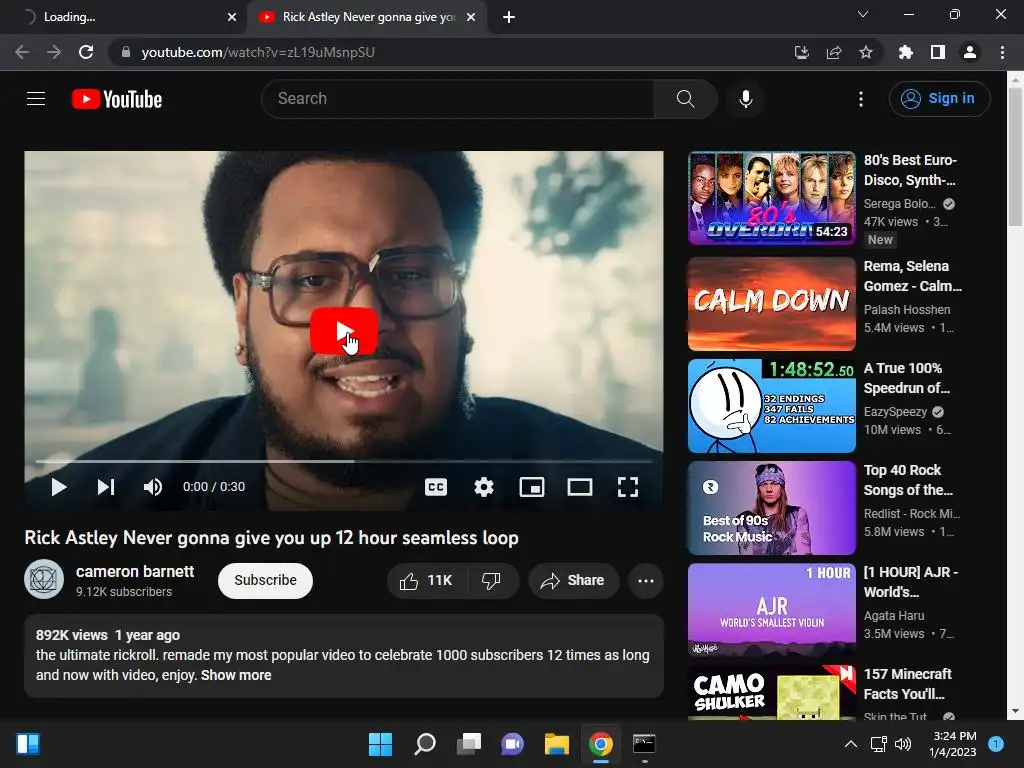Click the youtube.com address bar URL
Viewport: 1024px width, 768px height.
tap(258, 52)
